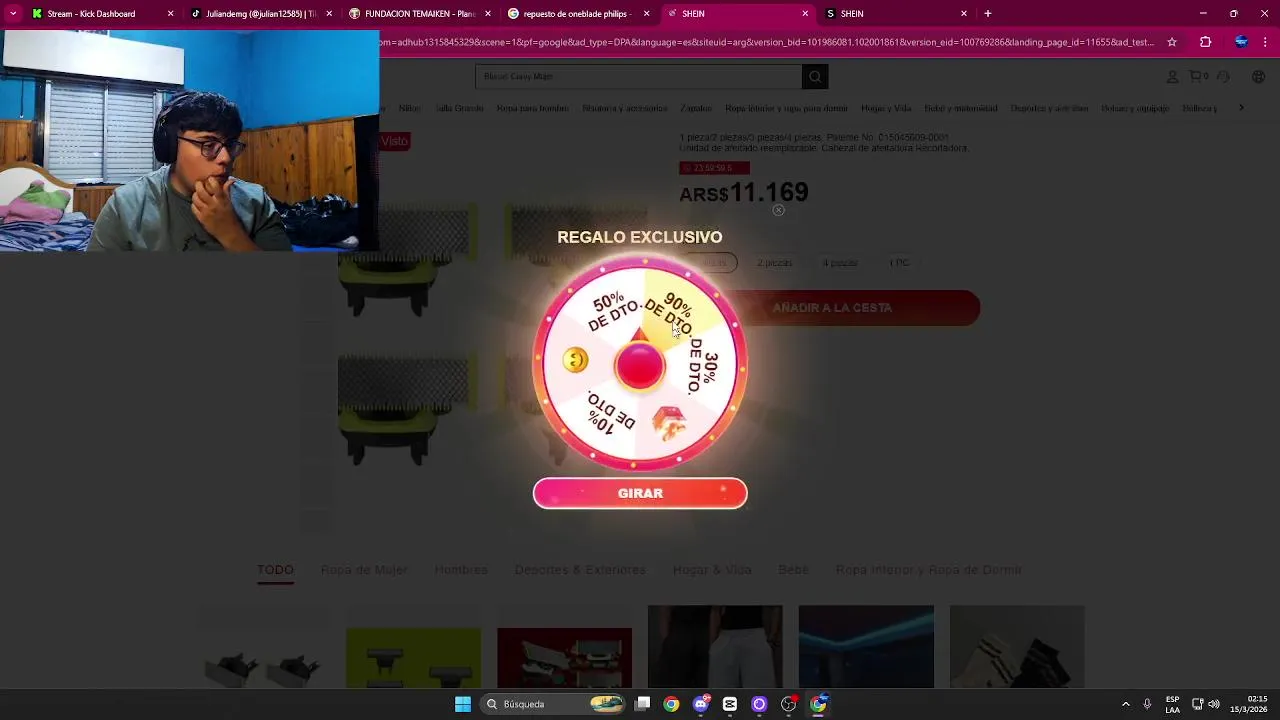Open Task View on the taskbar
The image size is (1280, 720).
(643, 704)
